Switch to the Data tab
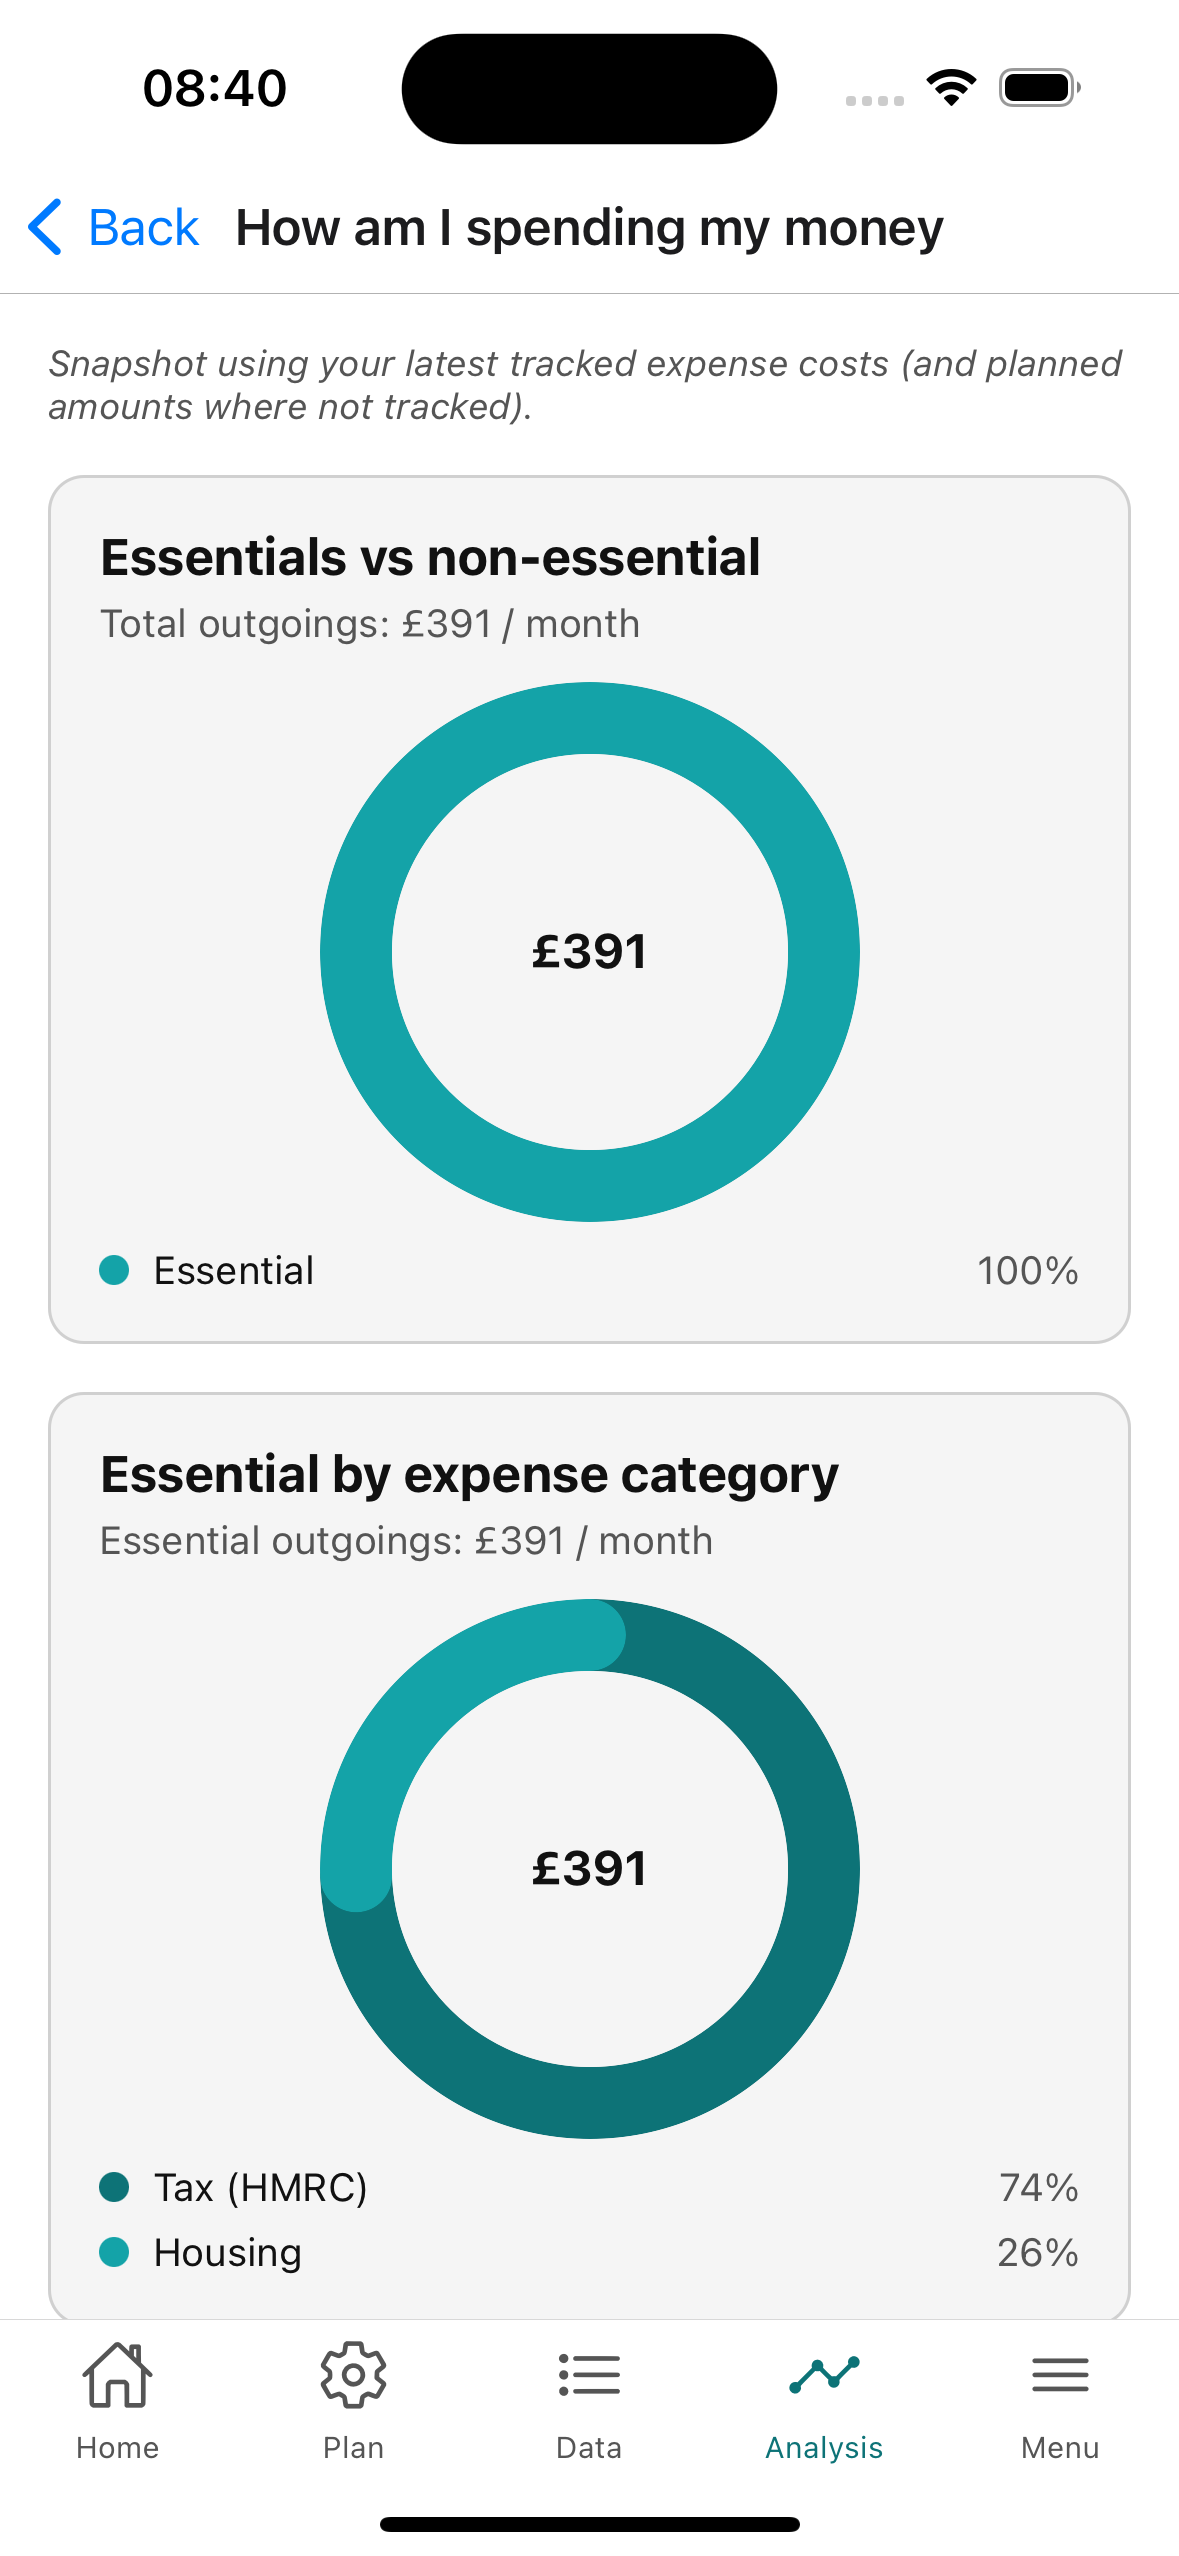Viewport: 1179px width, 2556px height. (x=589, y=2400)
